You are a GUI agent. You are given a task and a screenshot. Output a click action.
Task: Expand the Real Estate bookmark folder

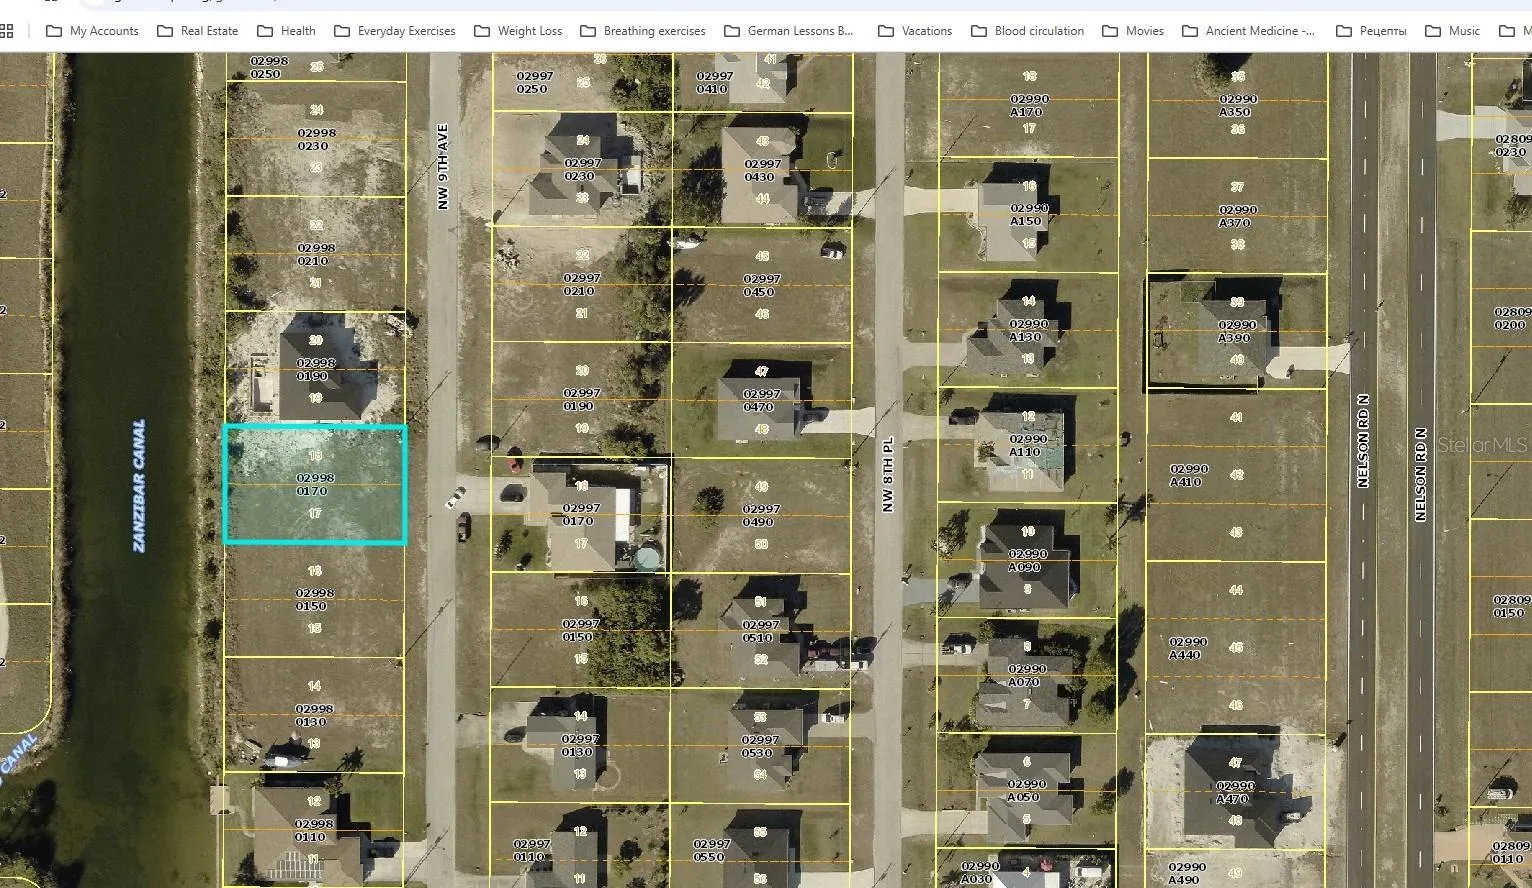(198, 31)
